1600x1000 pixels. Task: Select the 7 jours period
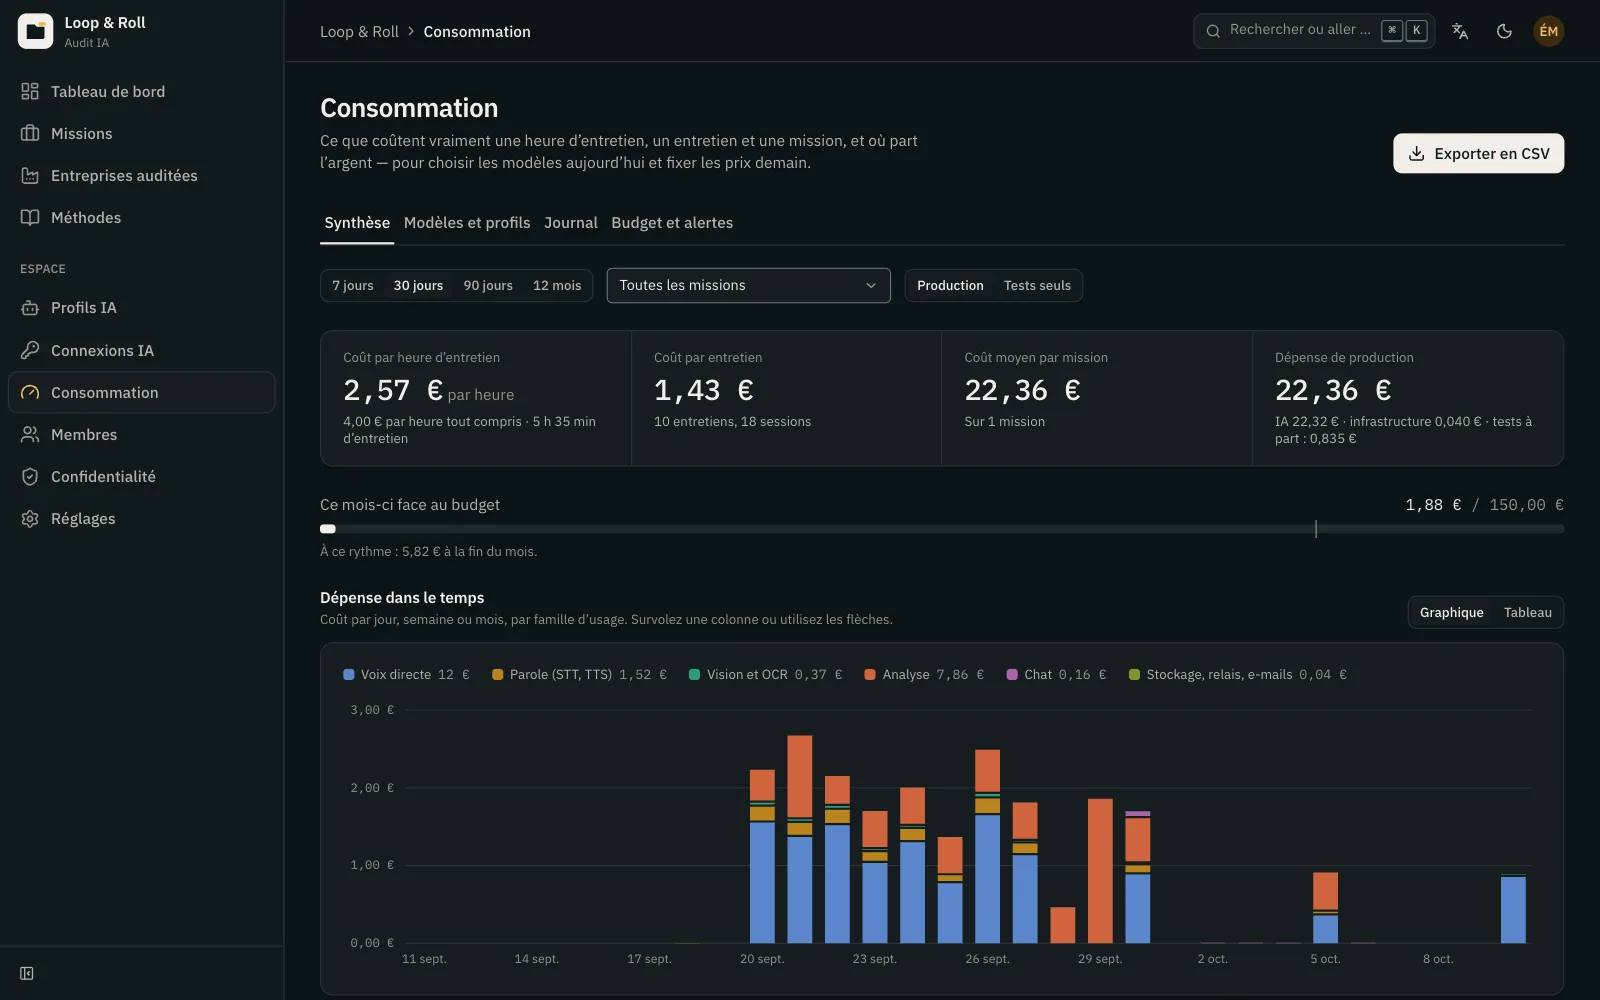tap(353, 285)
